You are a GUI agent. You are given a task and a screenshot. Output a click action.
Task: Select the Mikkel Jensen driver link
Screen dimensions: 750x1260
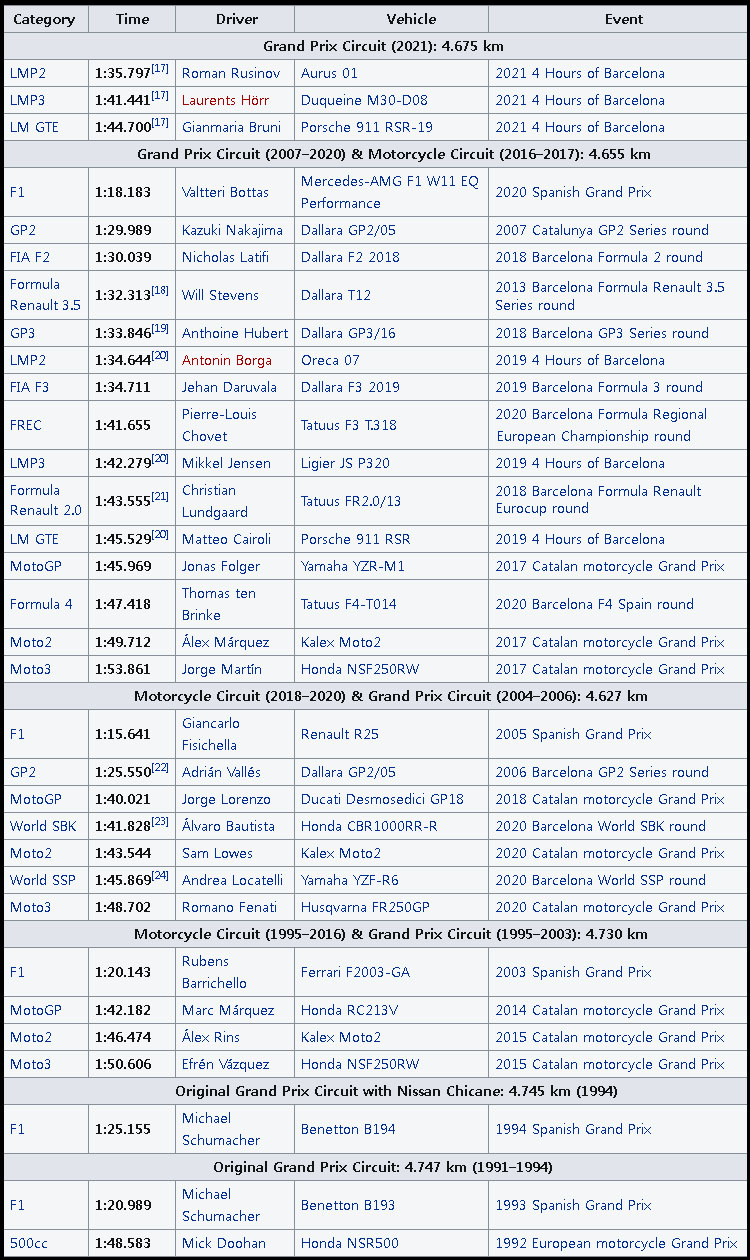pos(226,463)
